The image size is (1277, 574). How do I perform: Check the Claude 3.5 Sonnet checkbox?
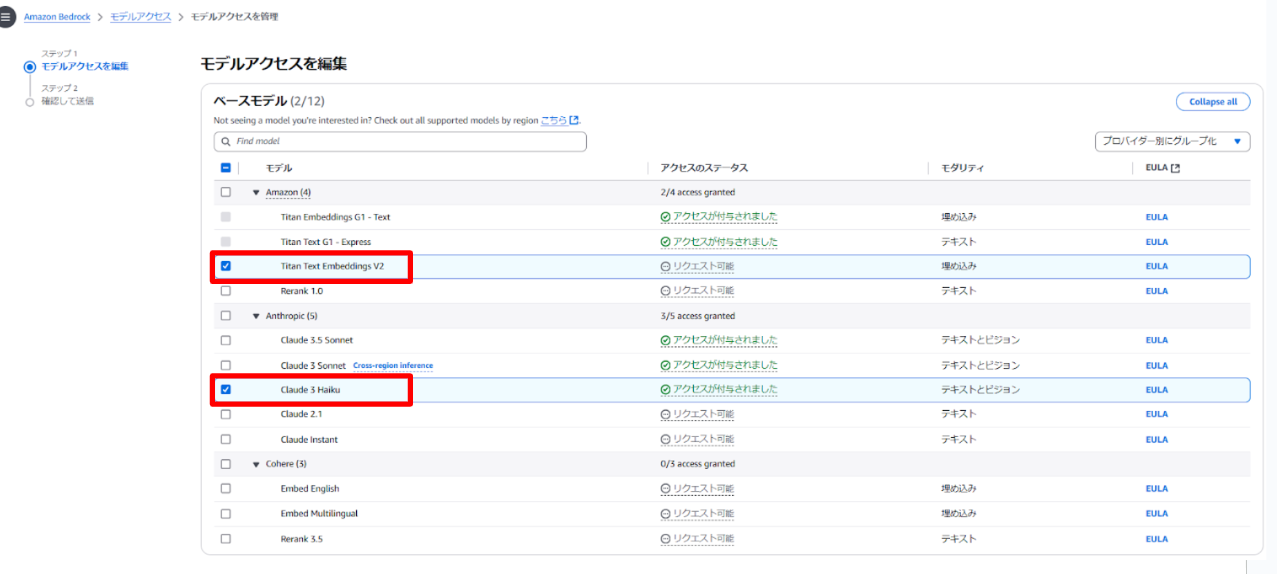tap(225, 340)
